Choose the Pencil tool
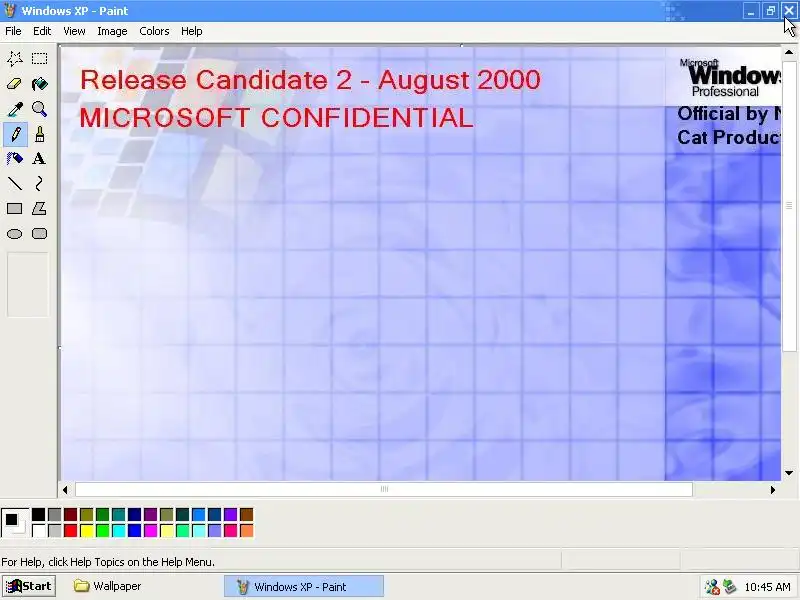Screen dimensions: 800x600 point(15,134)
